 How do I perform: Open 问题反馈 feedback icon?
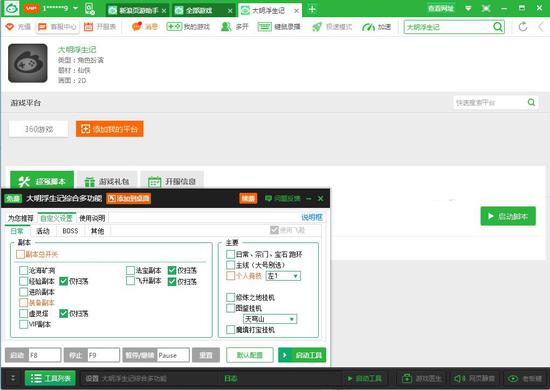coord(268,199)
